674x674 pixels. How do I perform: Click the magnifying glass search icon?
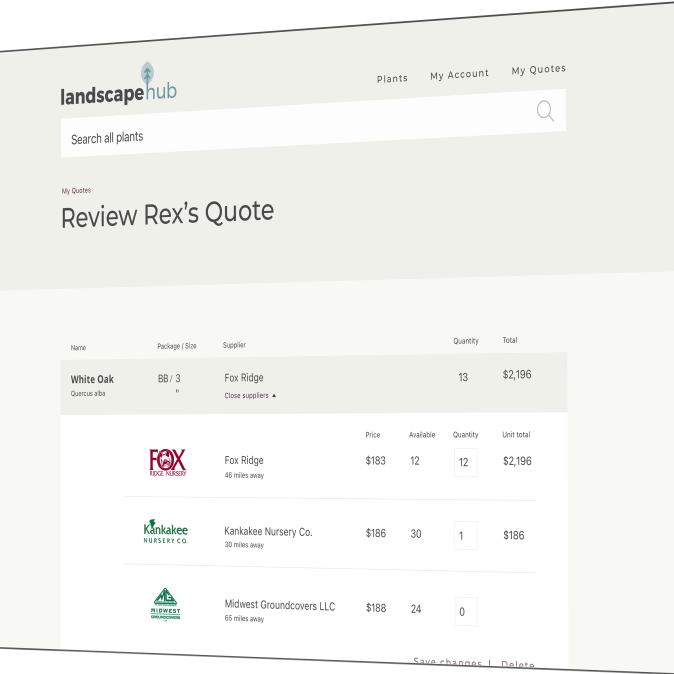pyautogui.click(x=545, y=111)
